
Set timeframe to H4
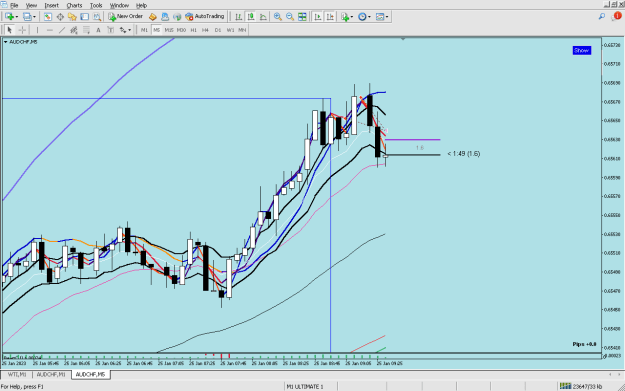tap(206, 30)
